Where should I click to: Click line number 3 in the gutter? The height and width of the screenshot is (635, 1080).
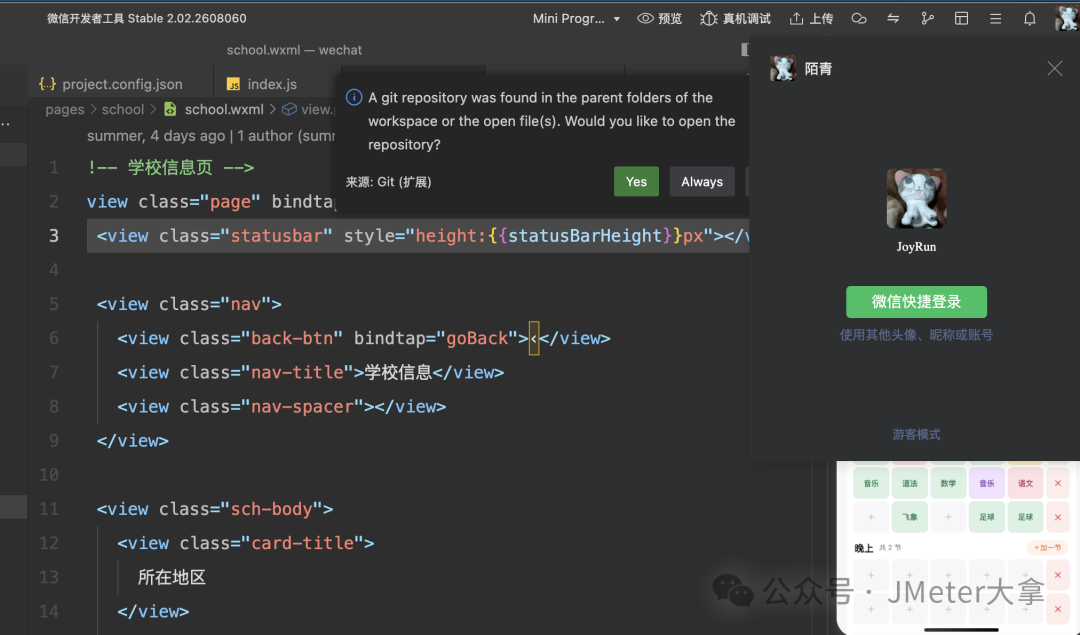54,236
